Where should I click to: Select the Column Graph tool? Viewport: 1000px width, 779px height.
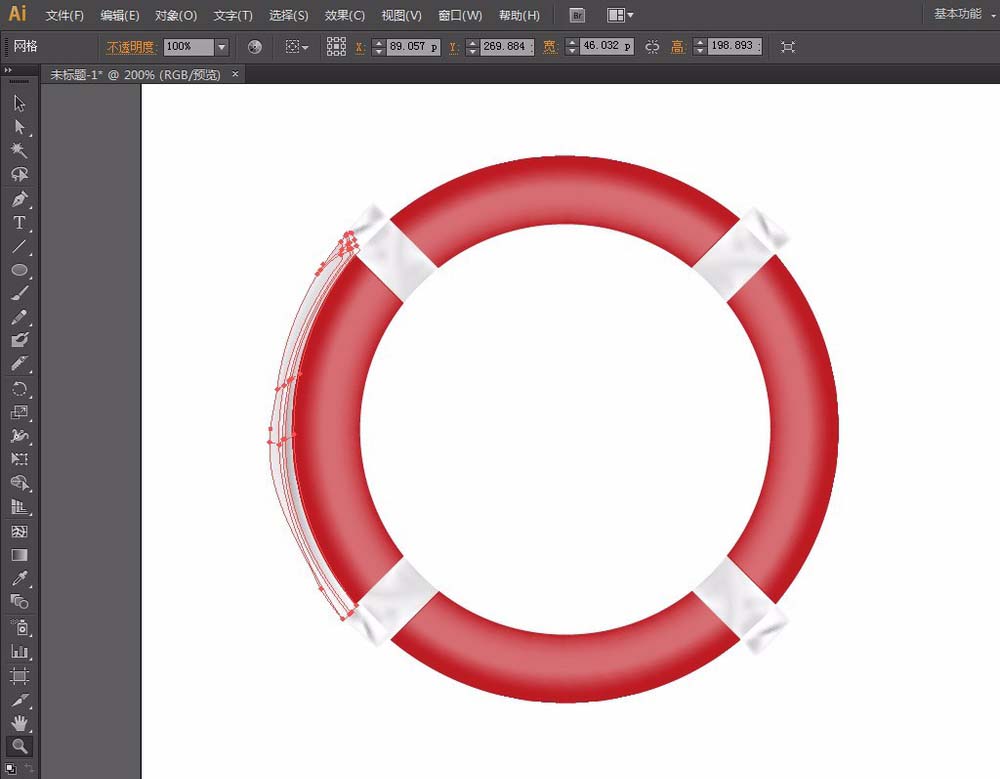[19, 651]
